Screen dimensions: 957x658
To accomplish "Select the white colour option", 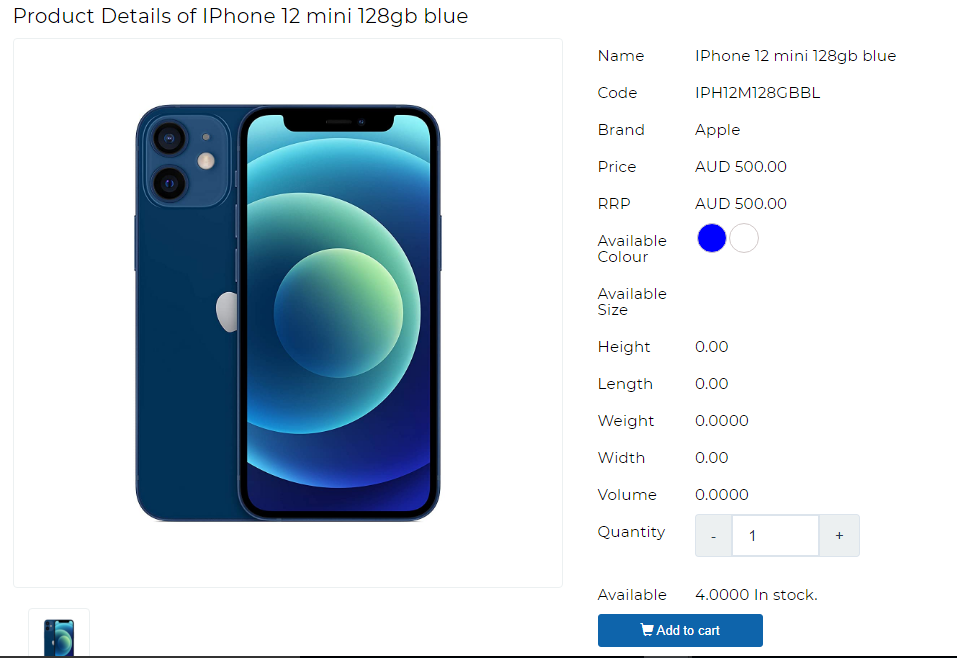I will [744, 238].
